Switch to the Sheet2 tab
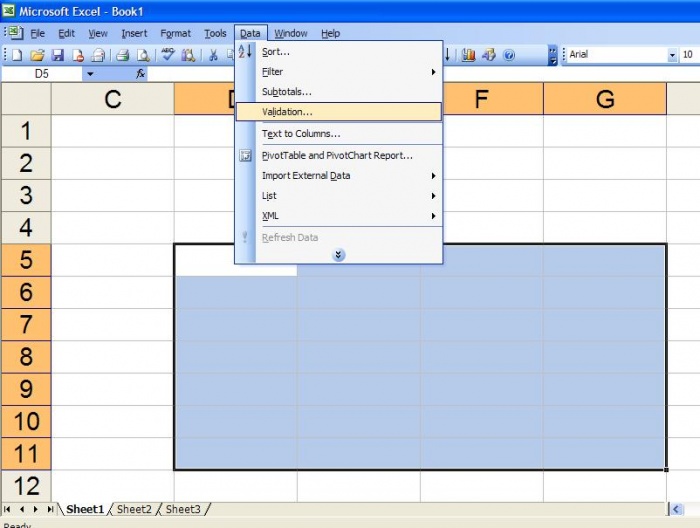This screenshot has width=700, height=528. point(134,509)
